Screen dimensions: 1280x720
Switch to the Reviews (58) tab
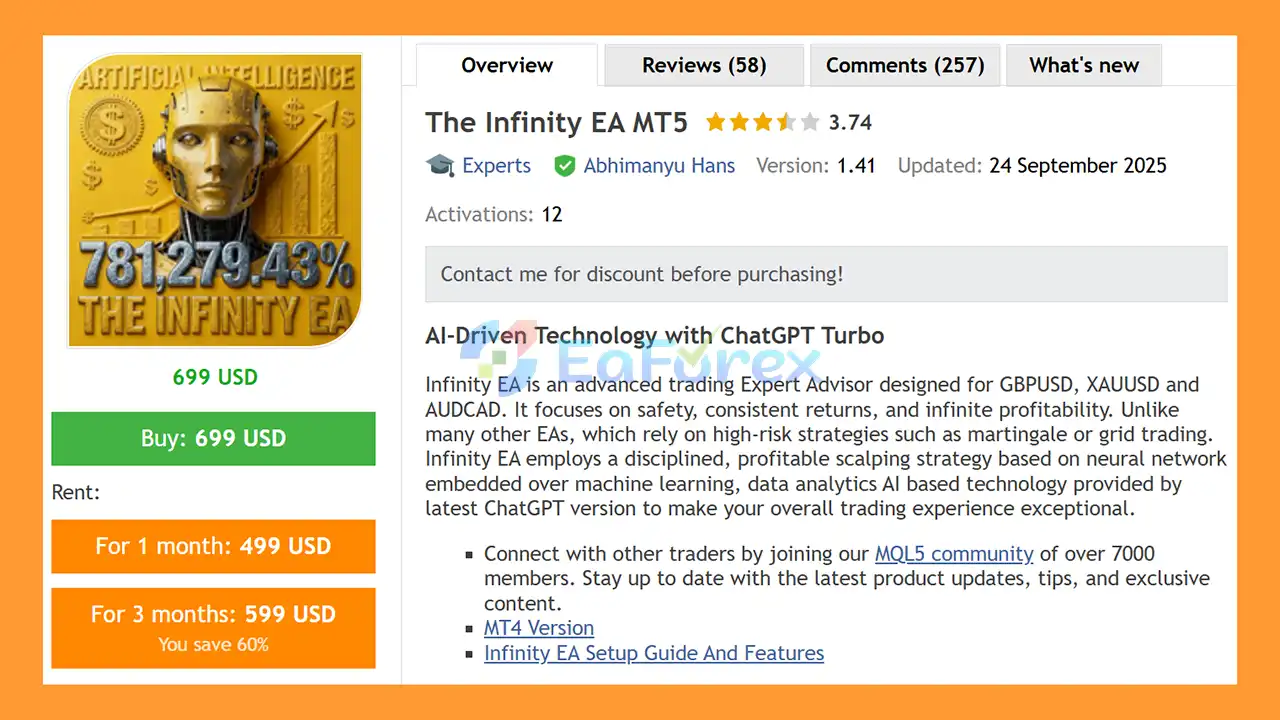click(704, 66)
